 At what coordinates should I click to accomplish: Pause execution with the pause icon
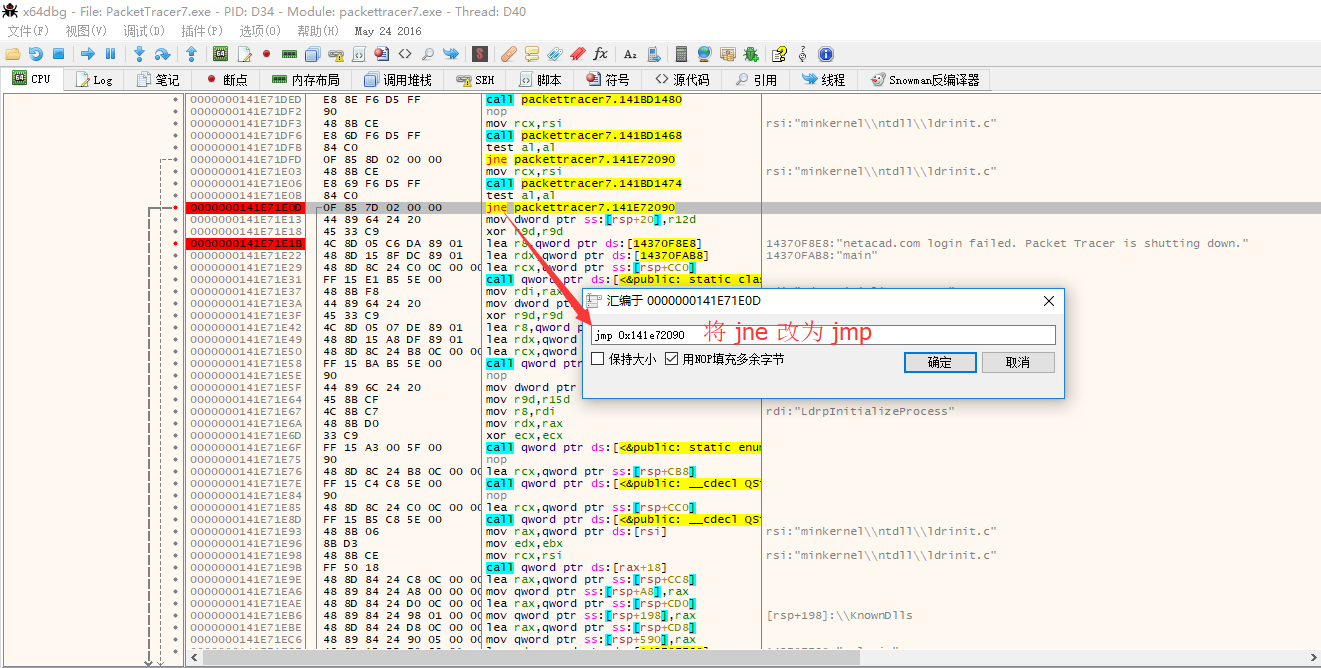click(x=110, y=54)
